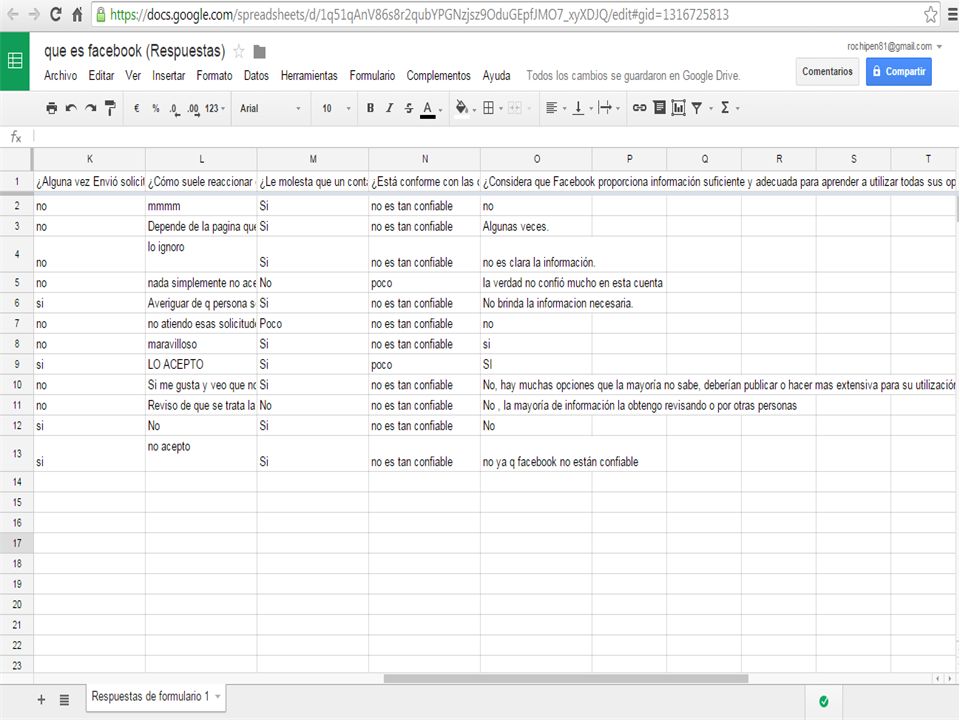Screen dimensions: 960x720
Task: Select column K header
Action: coord(89,159)
